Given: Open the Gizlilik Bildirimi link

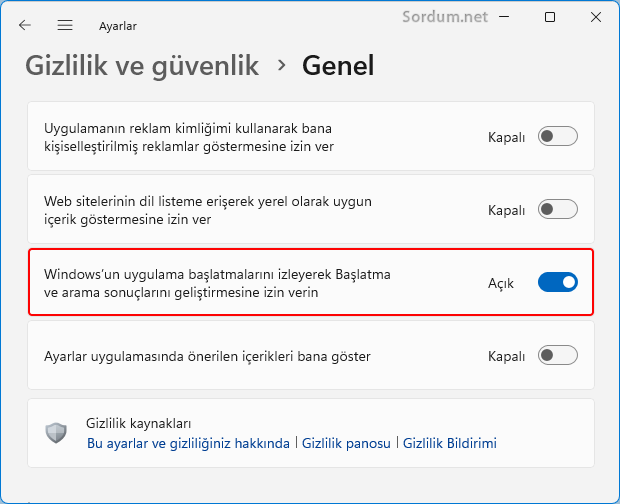Looking at the screenshot, I should tap(450, 443).
